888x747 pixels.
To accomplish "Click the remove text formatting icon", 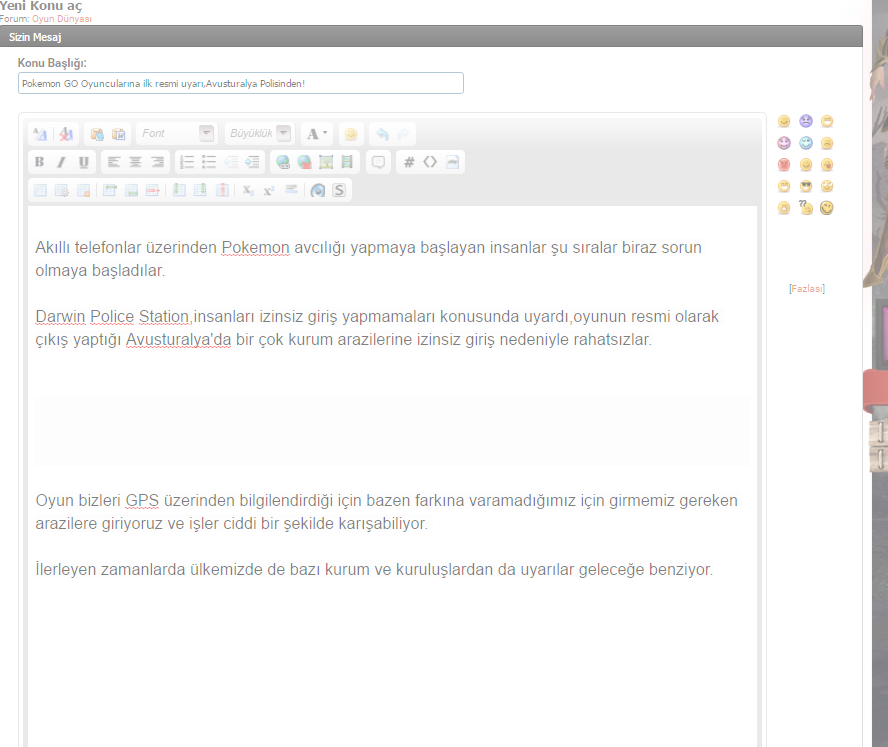I will (66, 134).
